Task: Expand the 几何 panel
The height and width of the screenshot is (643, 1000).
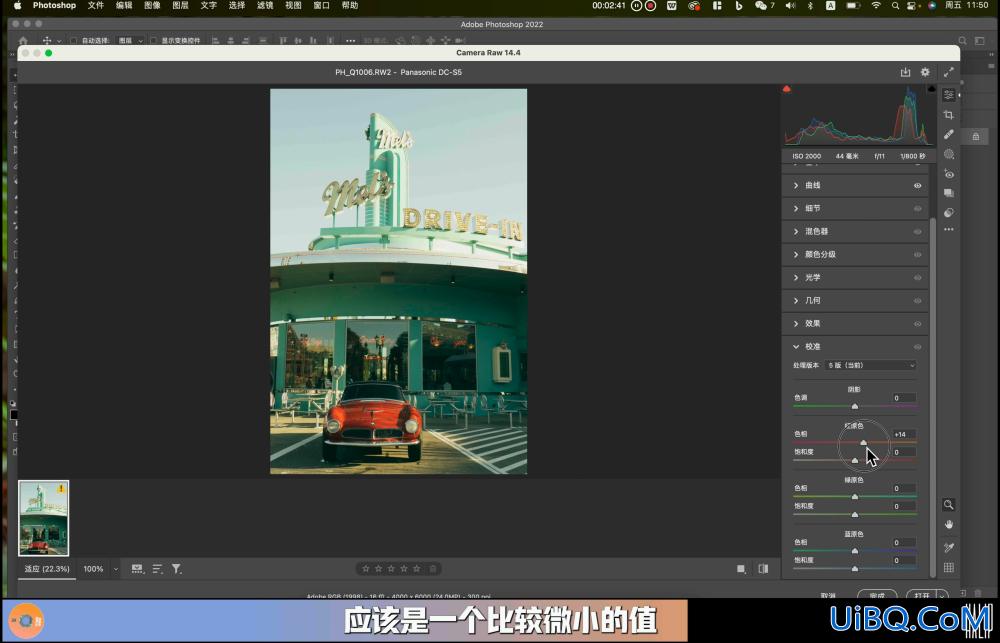Action: tap(796, 300)
